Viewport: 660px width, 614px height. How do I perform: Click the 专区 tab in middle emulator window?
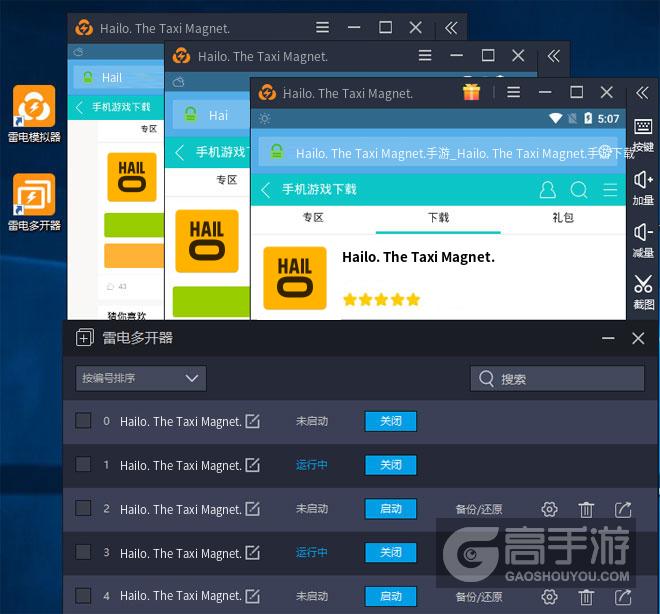click(x=226, y=180)
